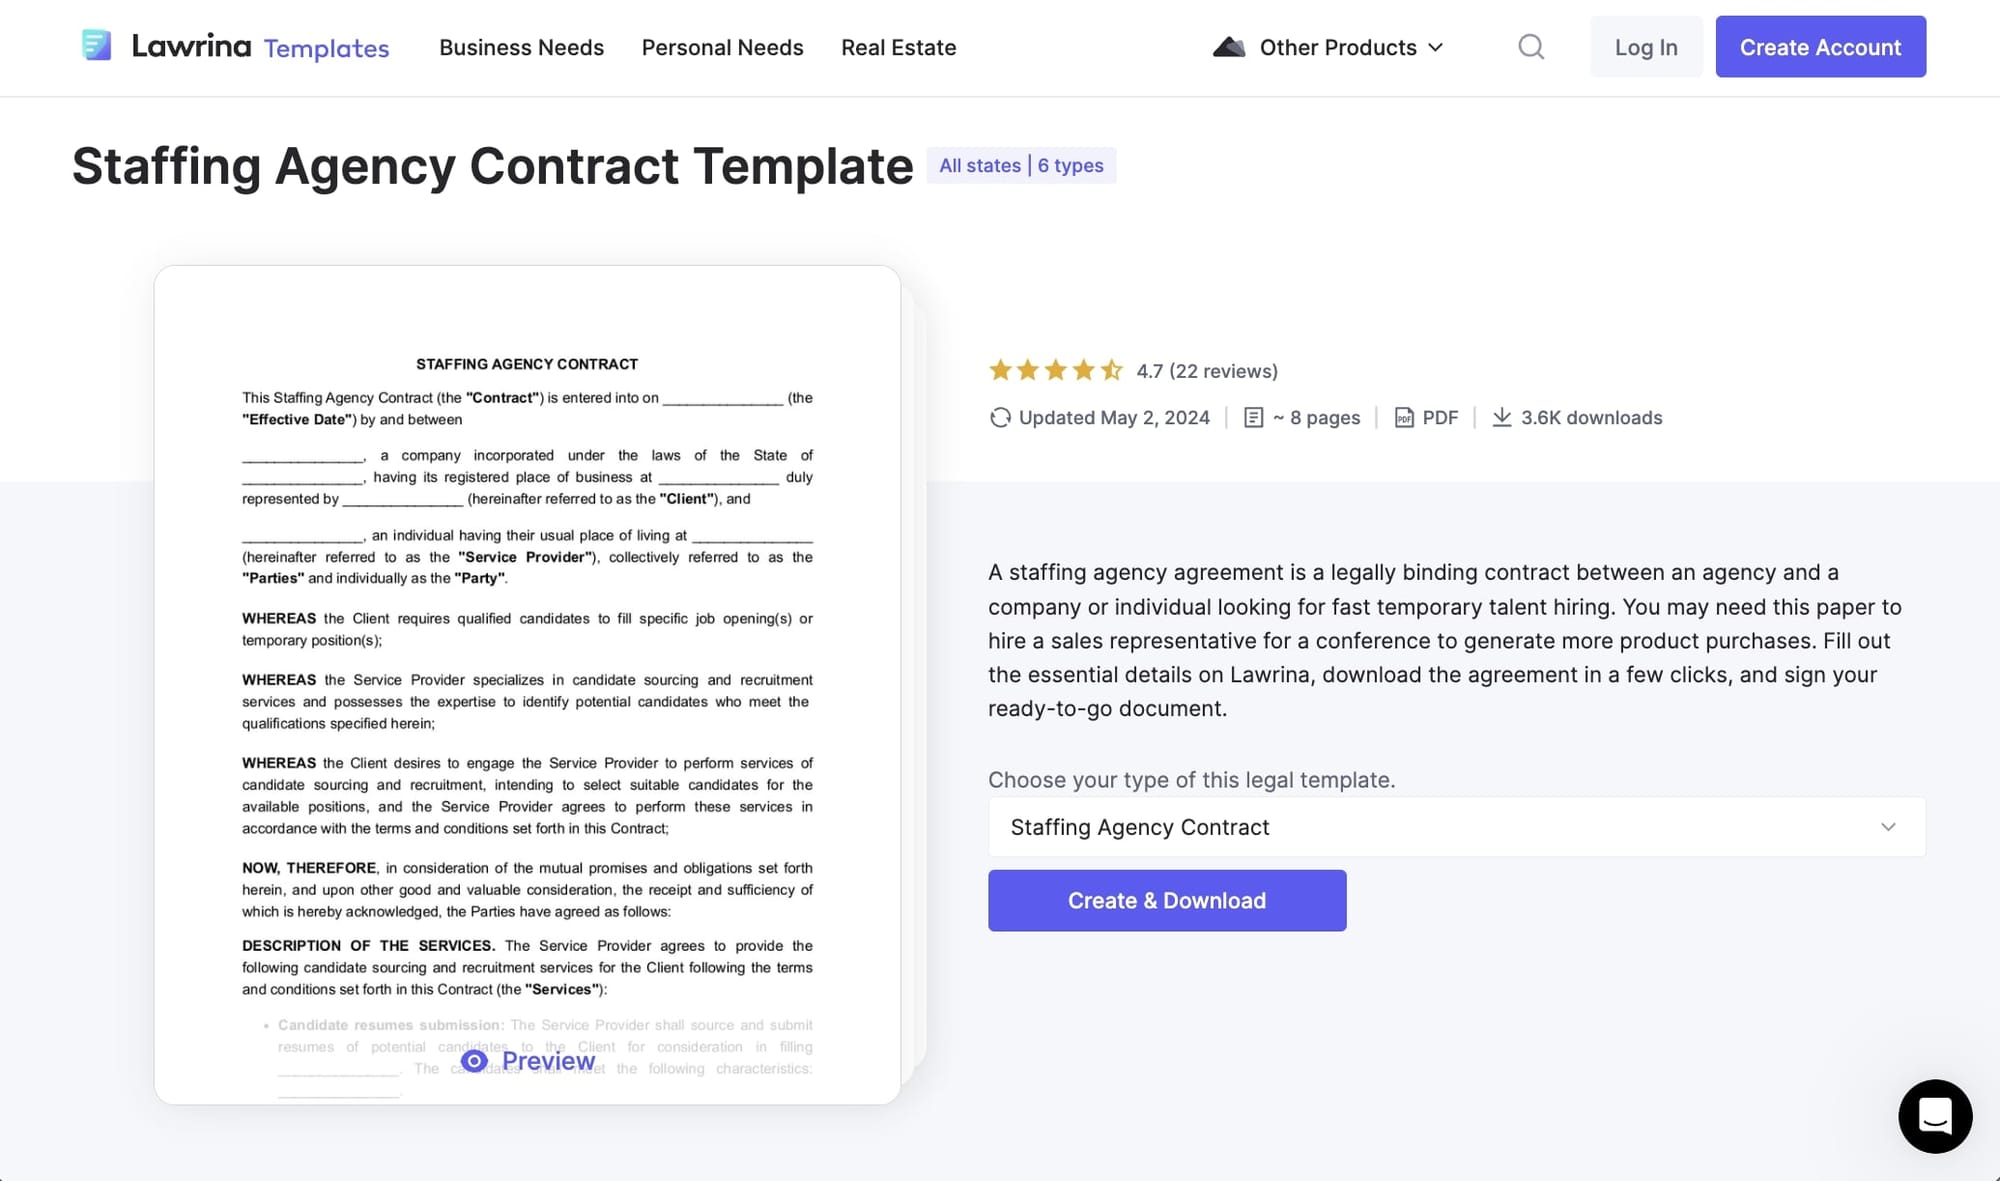The width and height of the screenshot is (2000, 1181).
Task: Select the PDF file format icon
Action: [1403, 417]
